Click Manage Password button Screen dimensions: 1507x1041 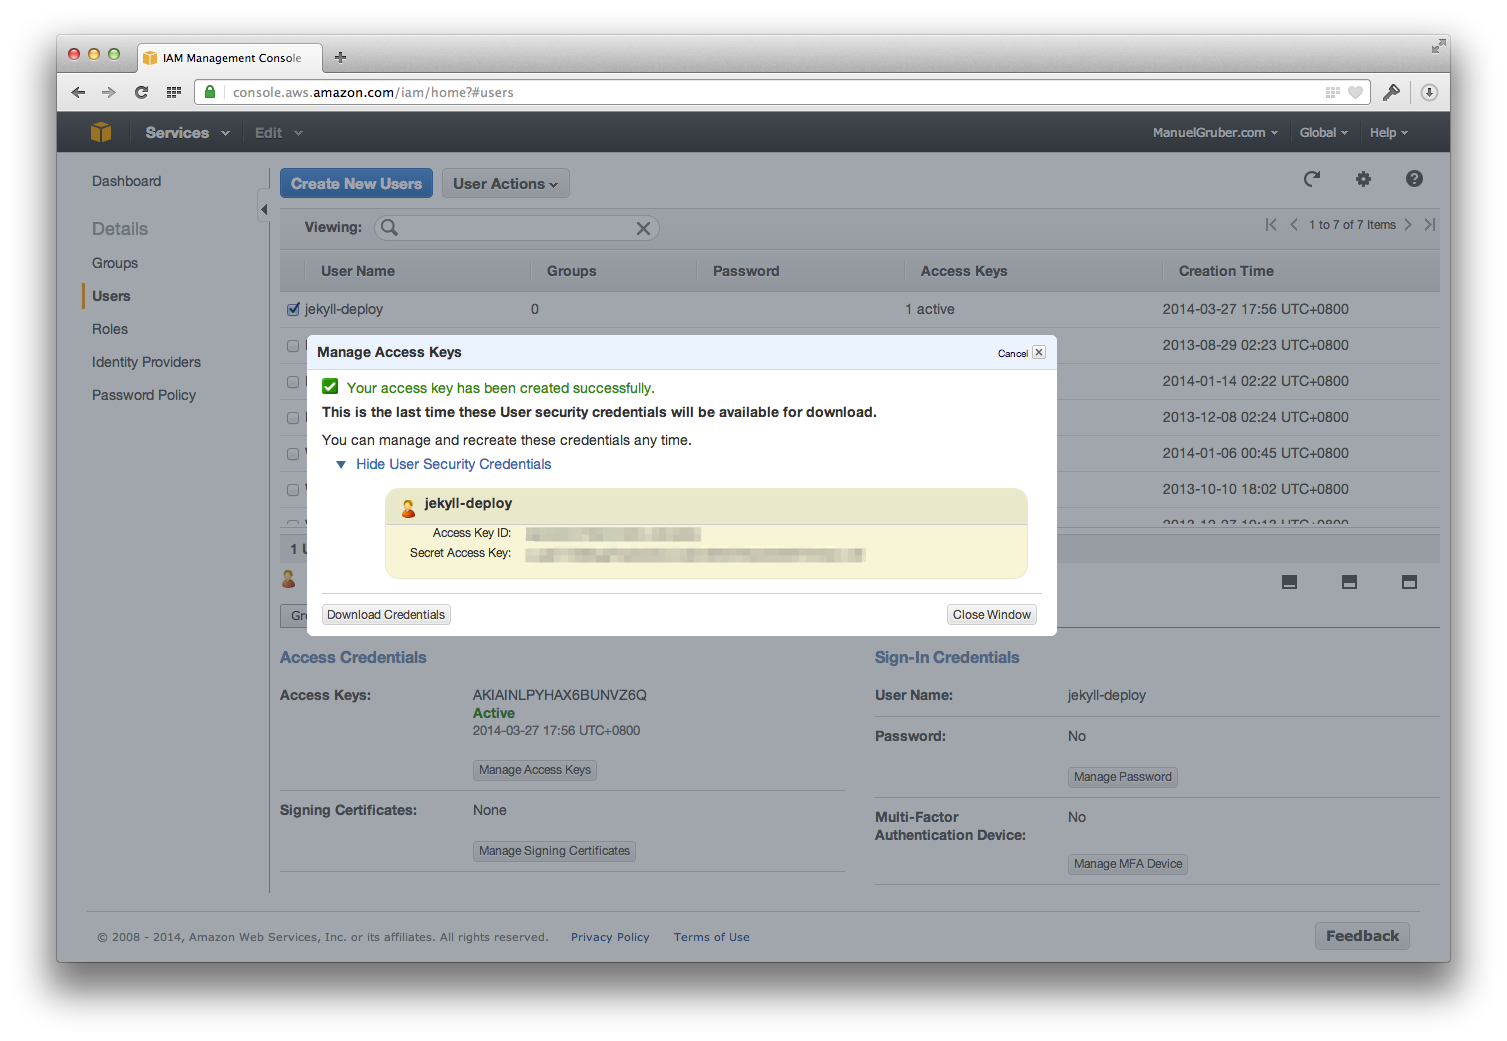click(1123, 777)
